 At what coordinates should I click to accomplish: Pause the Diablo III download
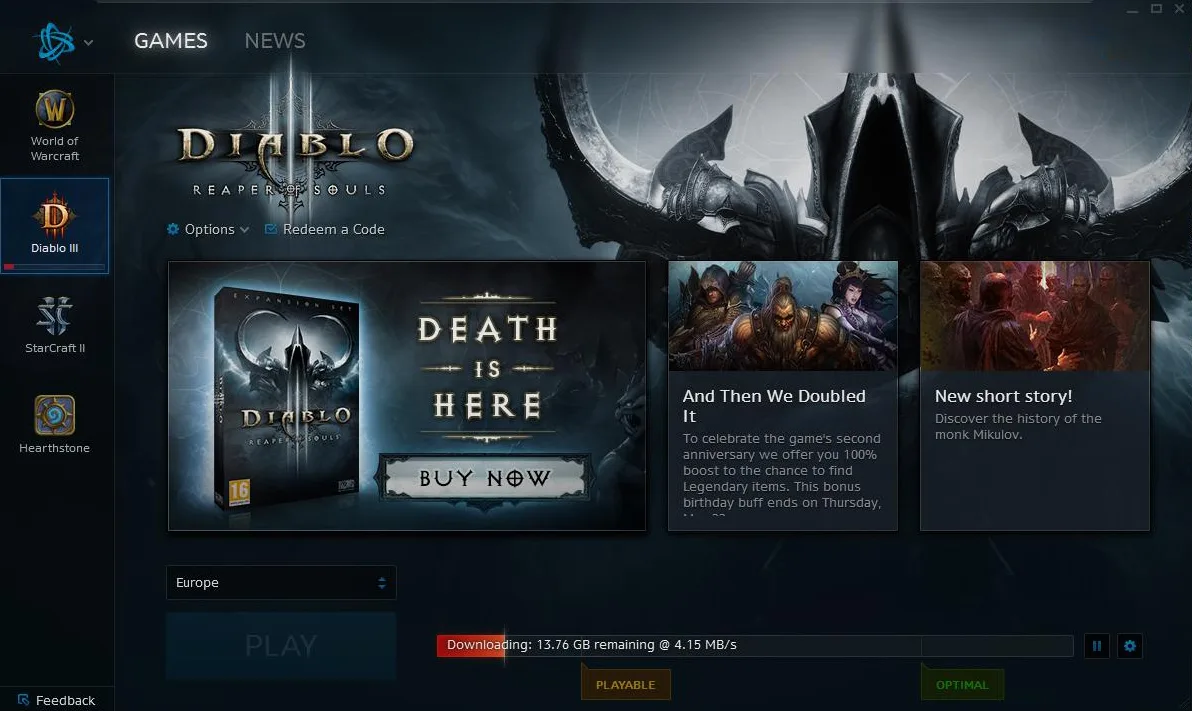click(1096, 646)
